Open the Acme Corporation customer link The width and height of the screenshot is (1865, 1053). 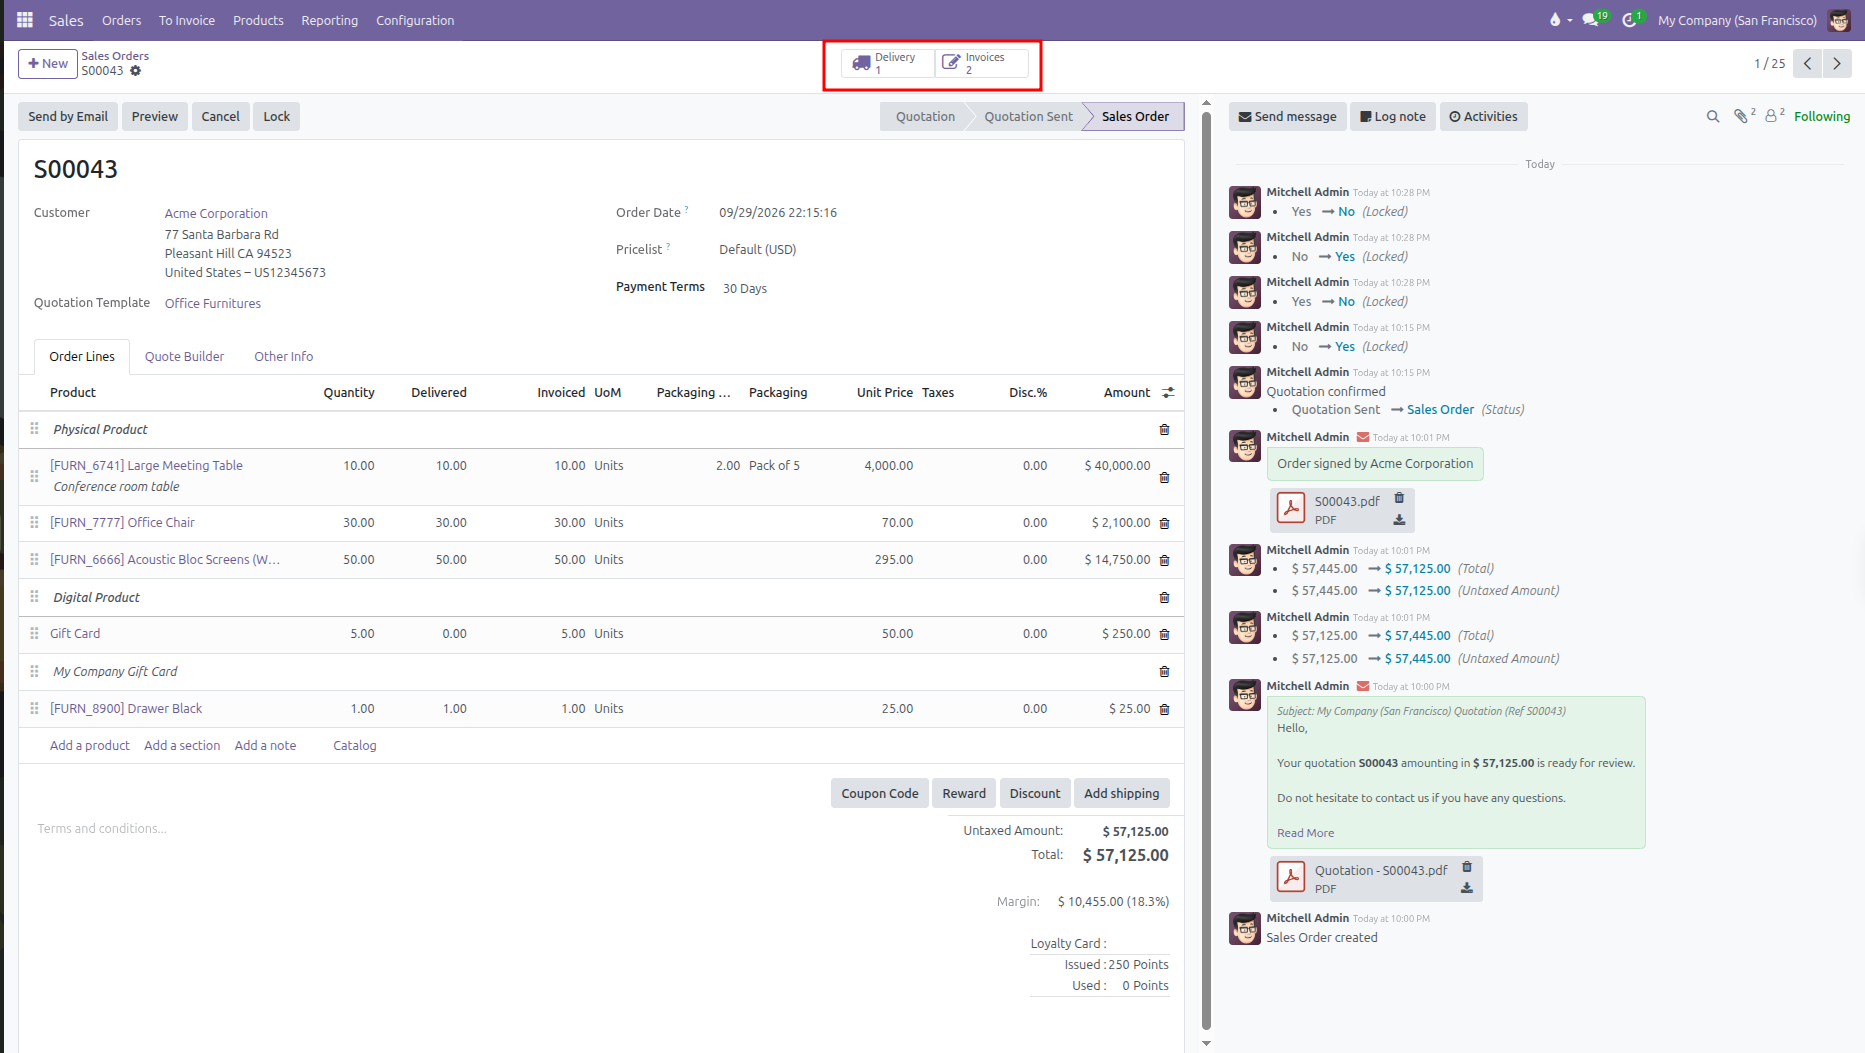point(216,214)
